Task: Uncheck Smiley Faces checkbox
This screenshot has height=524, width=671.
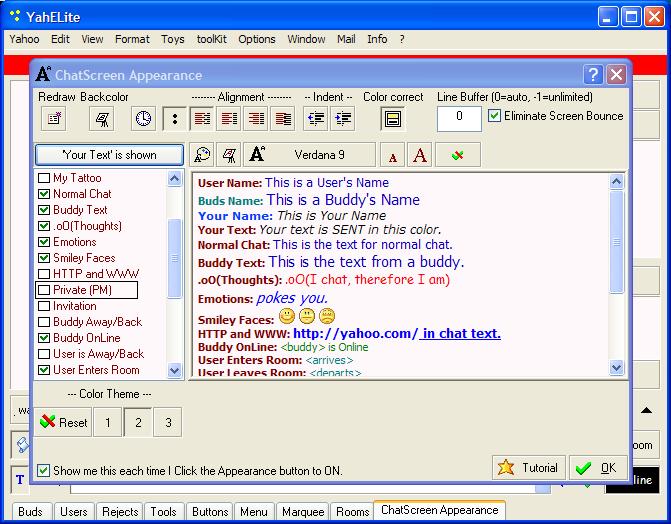Action: (x=44, y=258)
